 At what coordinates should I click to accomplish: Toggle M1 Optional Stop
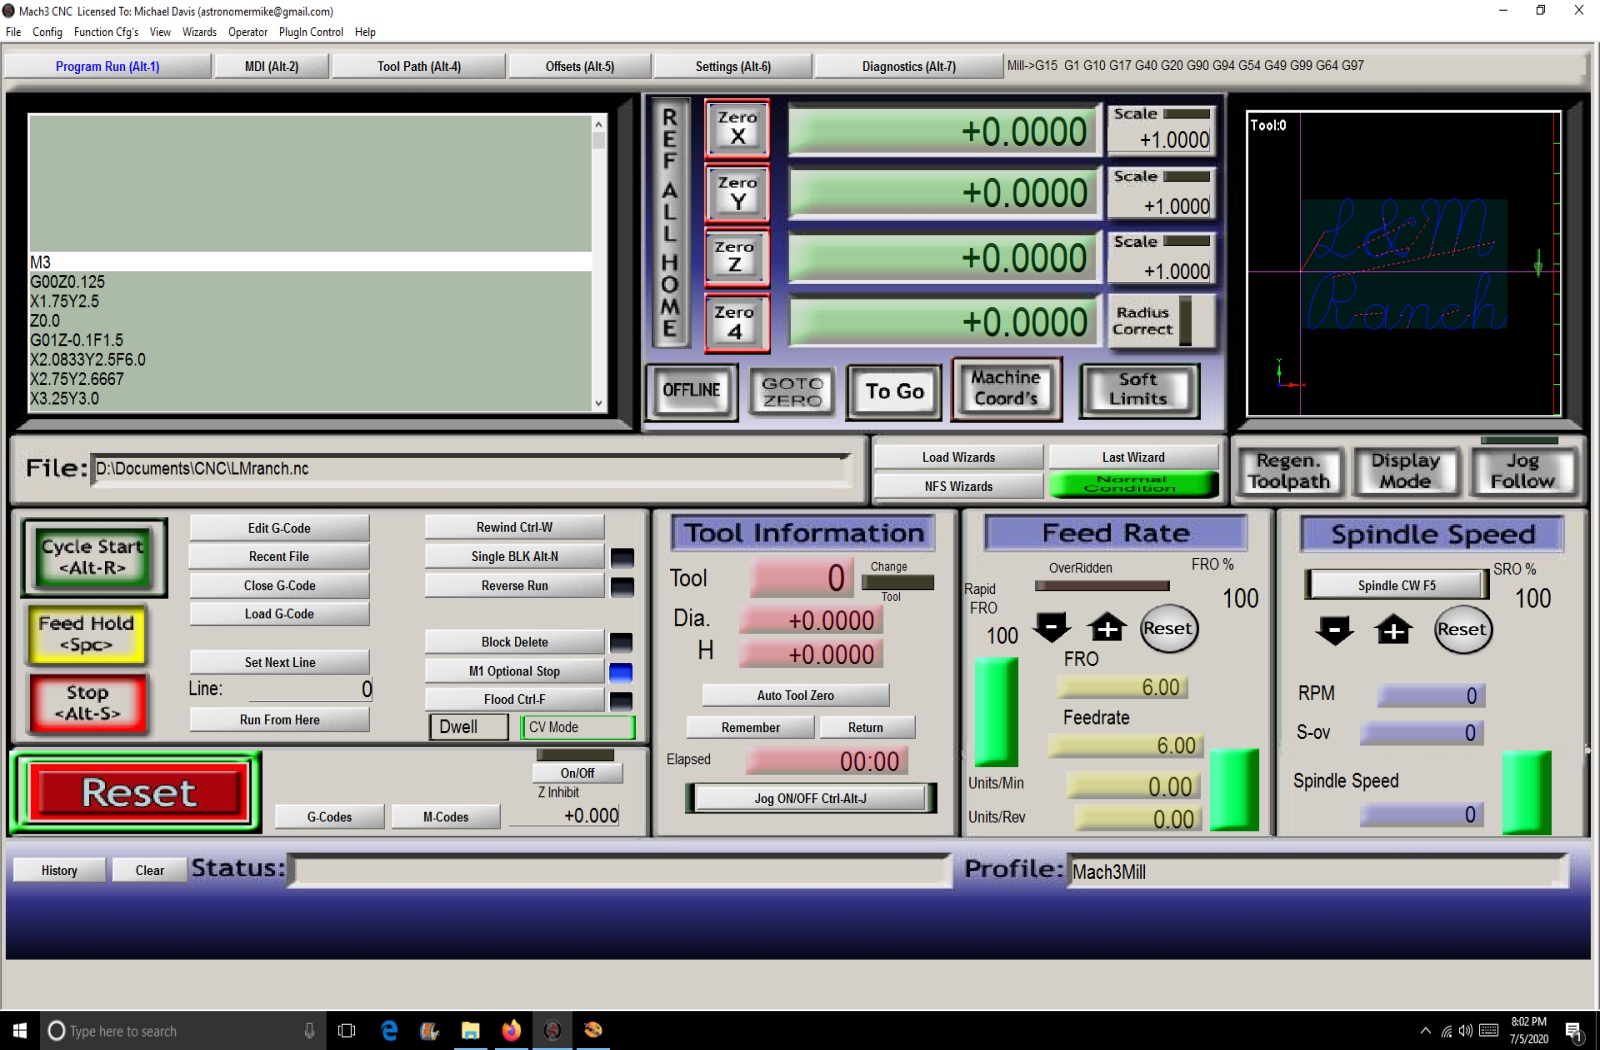click(x=514, y=671)
